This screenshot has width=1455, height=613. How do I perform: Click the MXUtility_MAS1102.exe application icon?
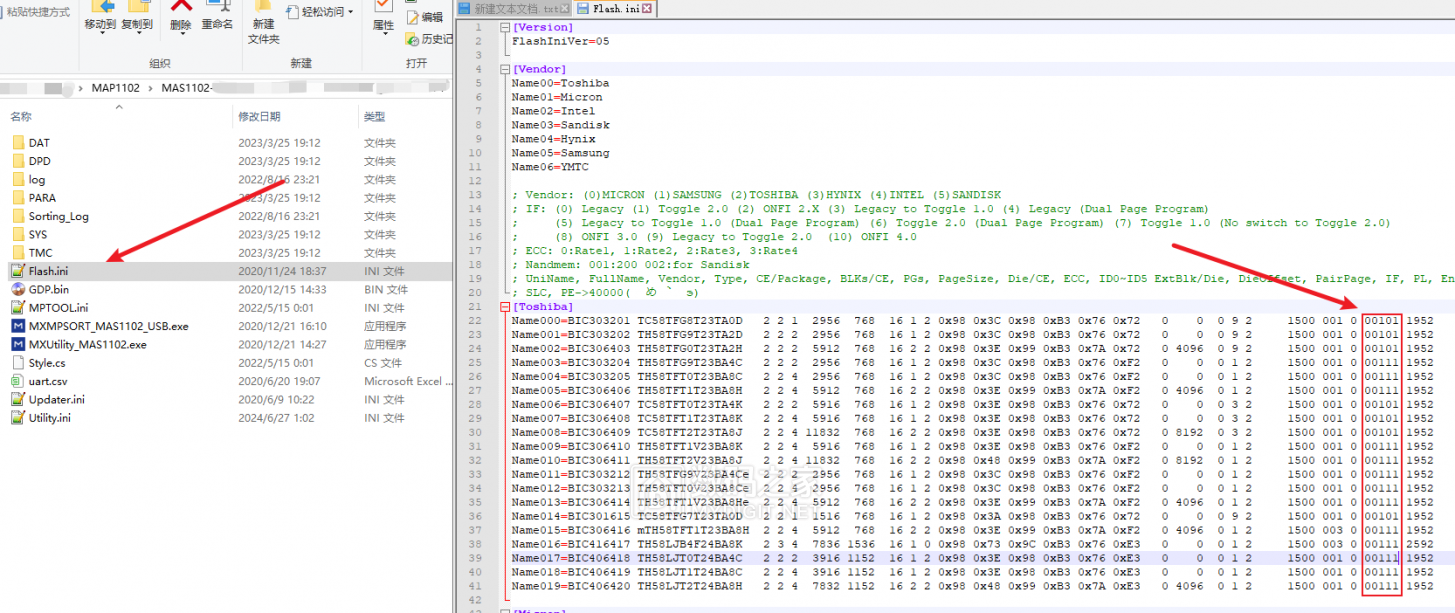18,344
